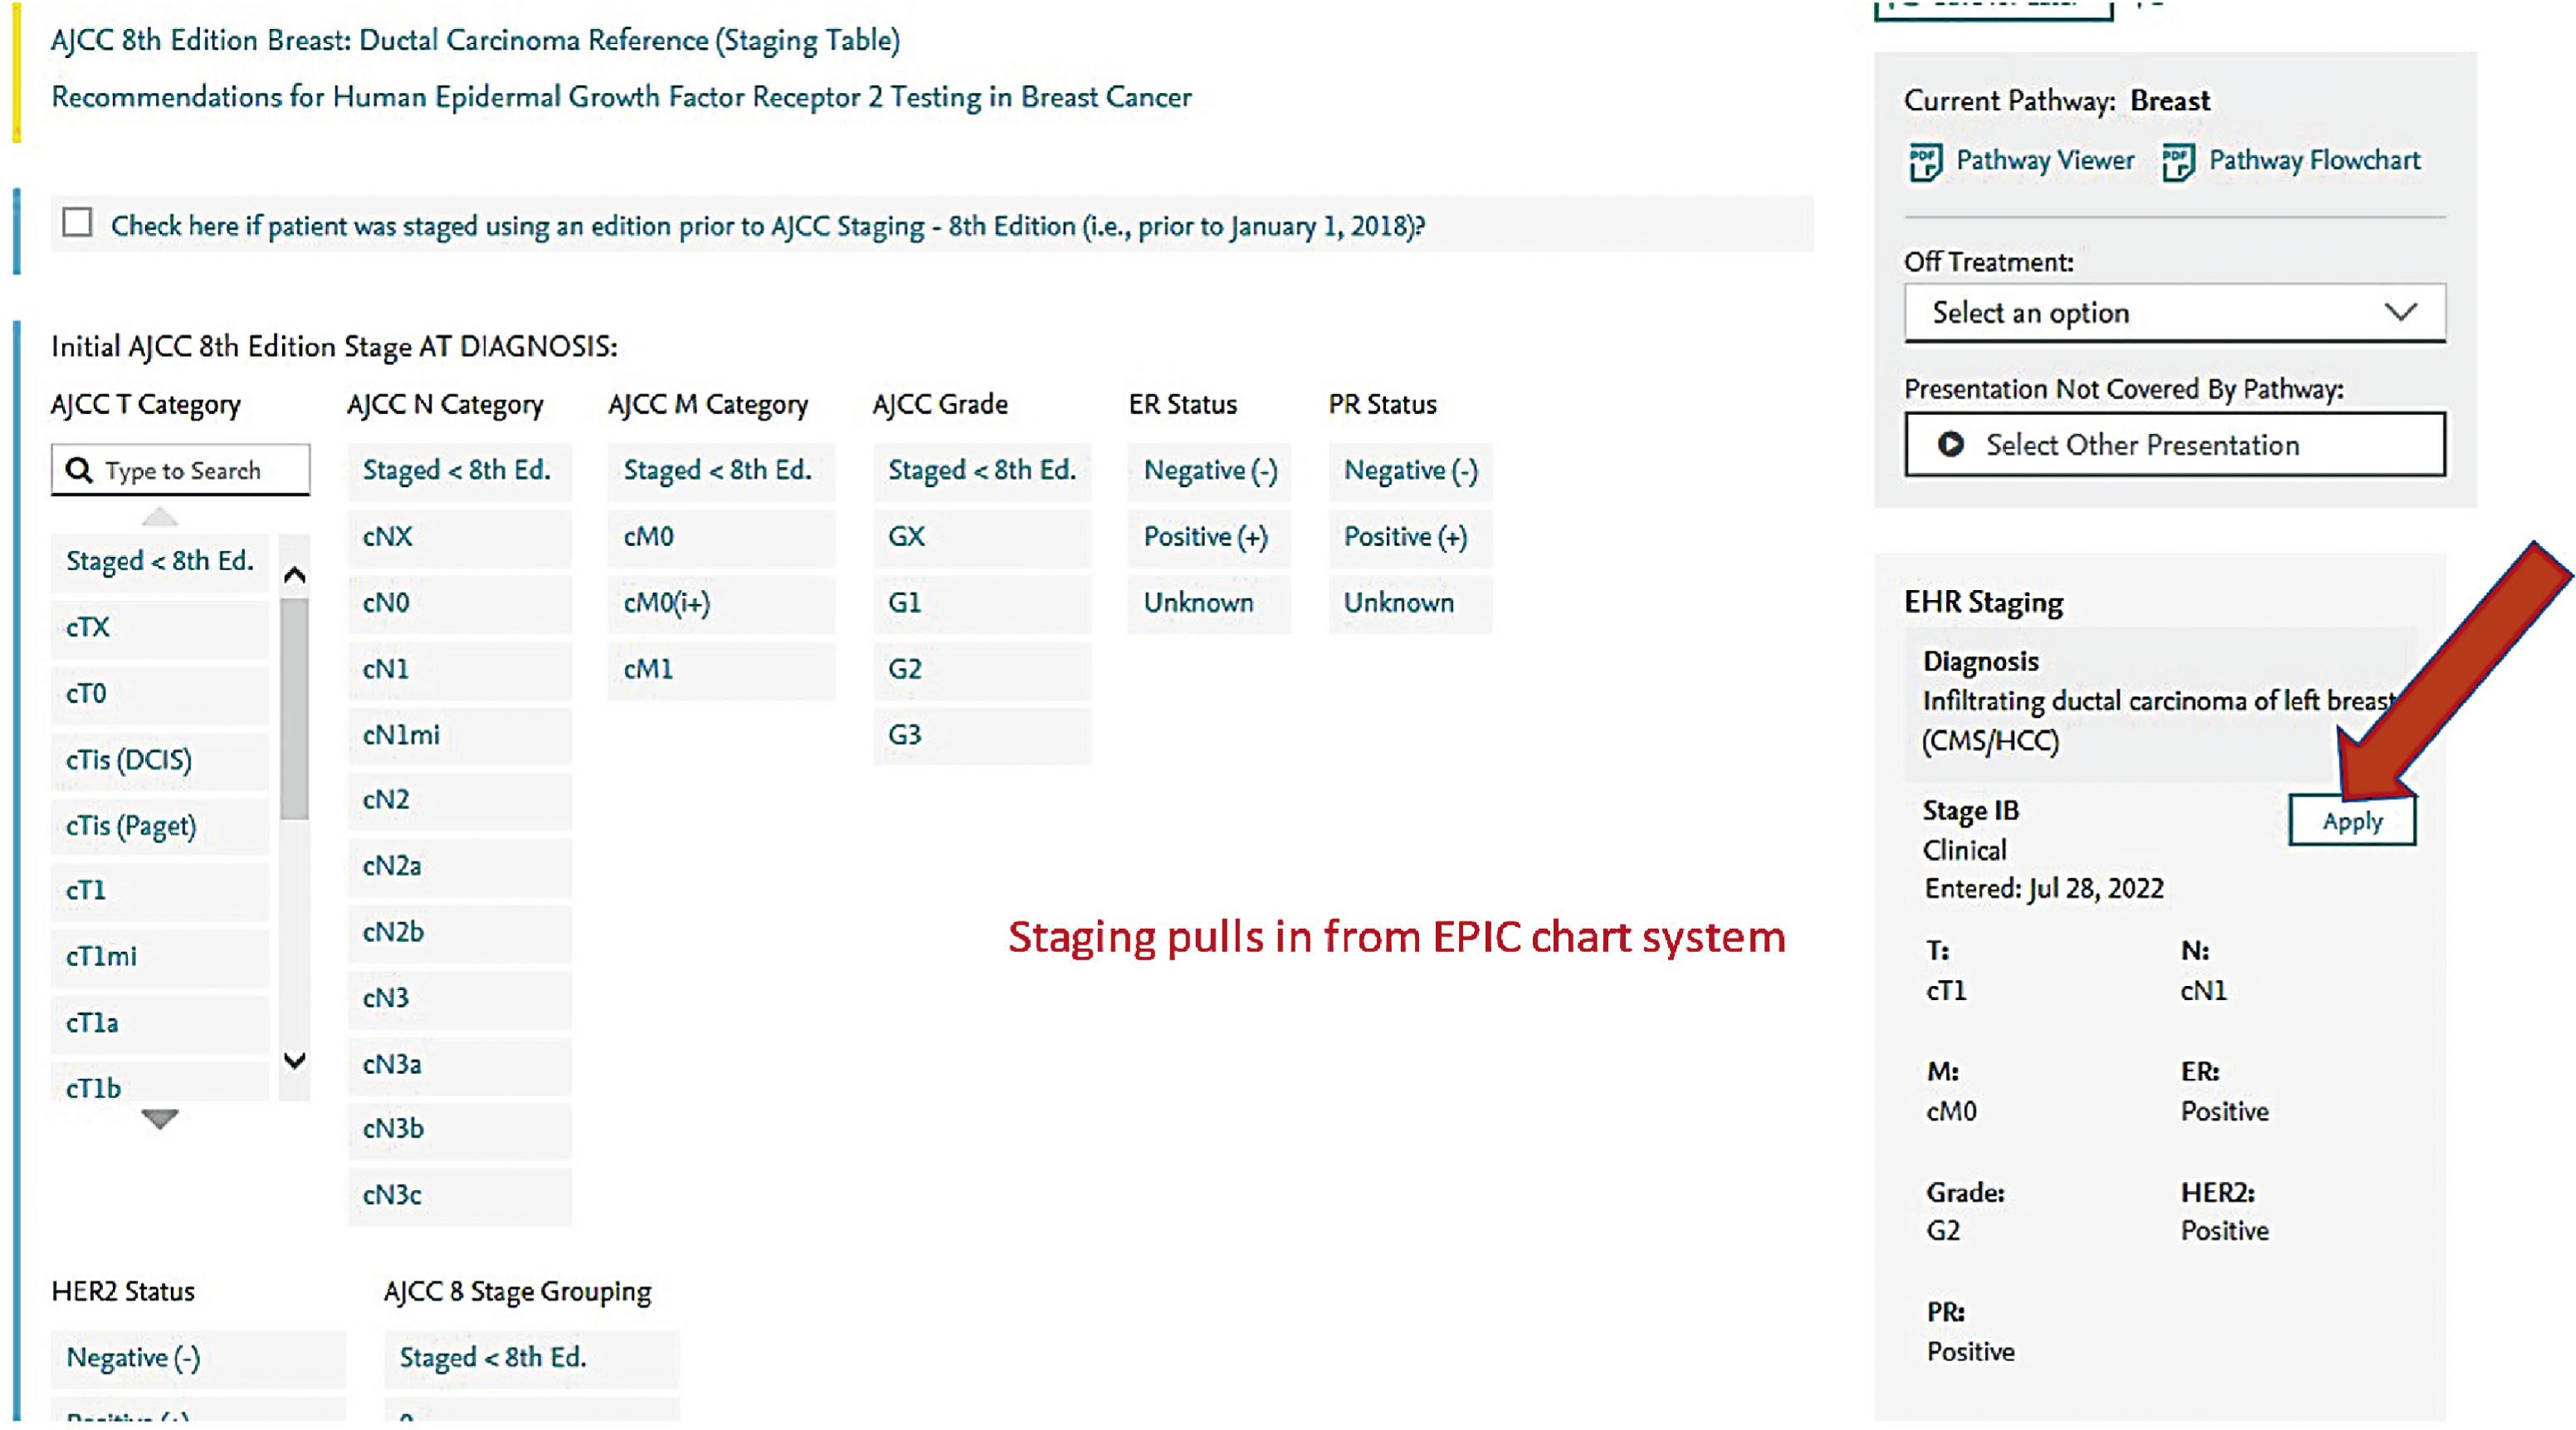Screen dimensions: 2576x1430
Task: Open AJCC 8th Edition Breast Staging Table link
Action: point(476,40)
